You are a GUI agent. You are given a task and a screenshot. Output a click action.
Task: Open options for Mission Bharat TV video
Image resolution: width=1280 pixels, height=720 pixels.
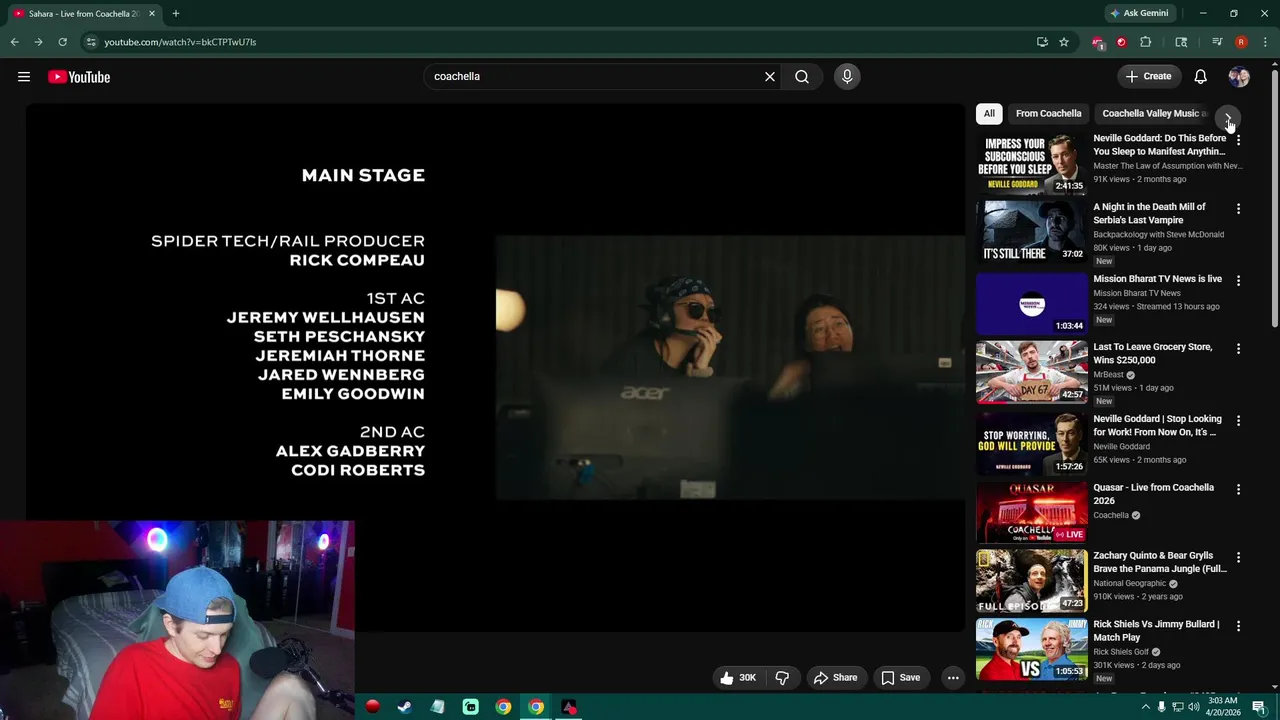(1238, 281)
